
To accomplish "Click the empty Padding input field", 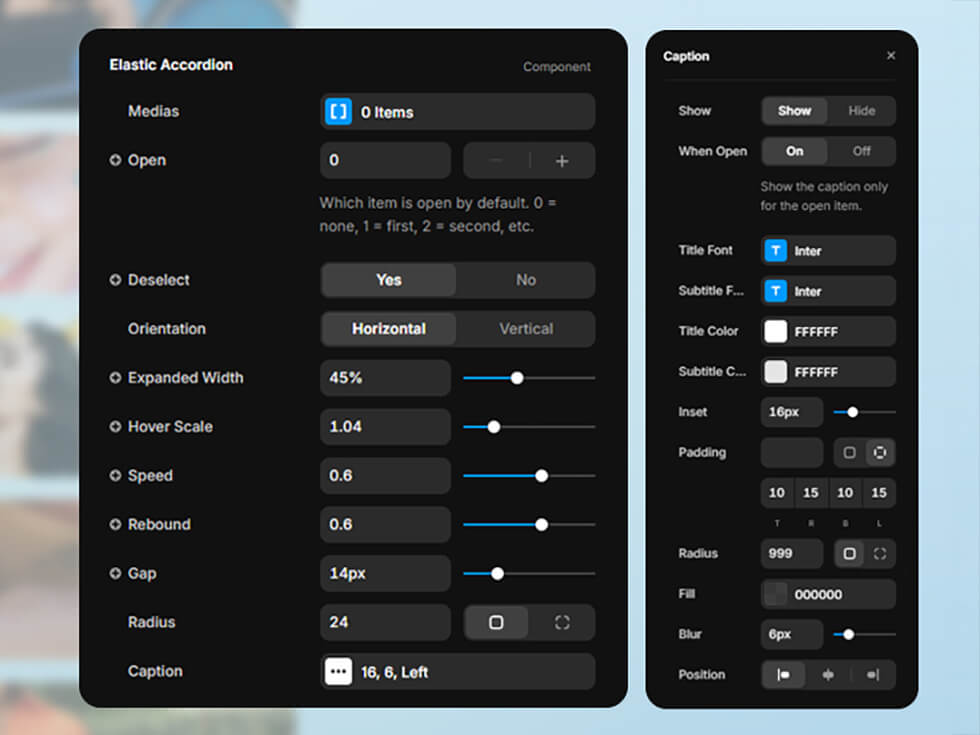I will point(792,452).
